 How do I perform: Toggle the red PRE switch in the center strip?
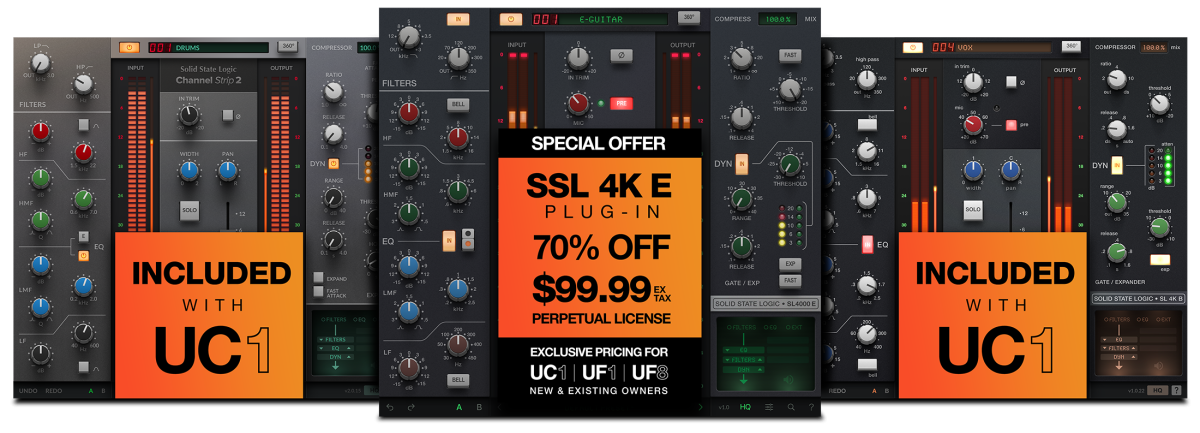[x=622, y=103]
